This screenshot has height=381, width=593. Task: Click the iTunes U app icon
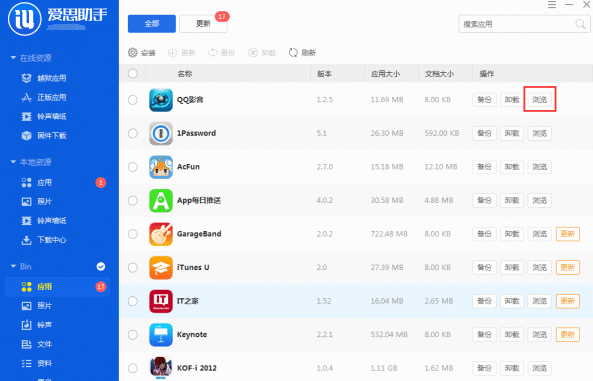pyautogui.click(x=161, y=267)
